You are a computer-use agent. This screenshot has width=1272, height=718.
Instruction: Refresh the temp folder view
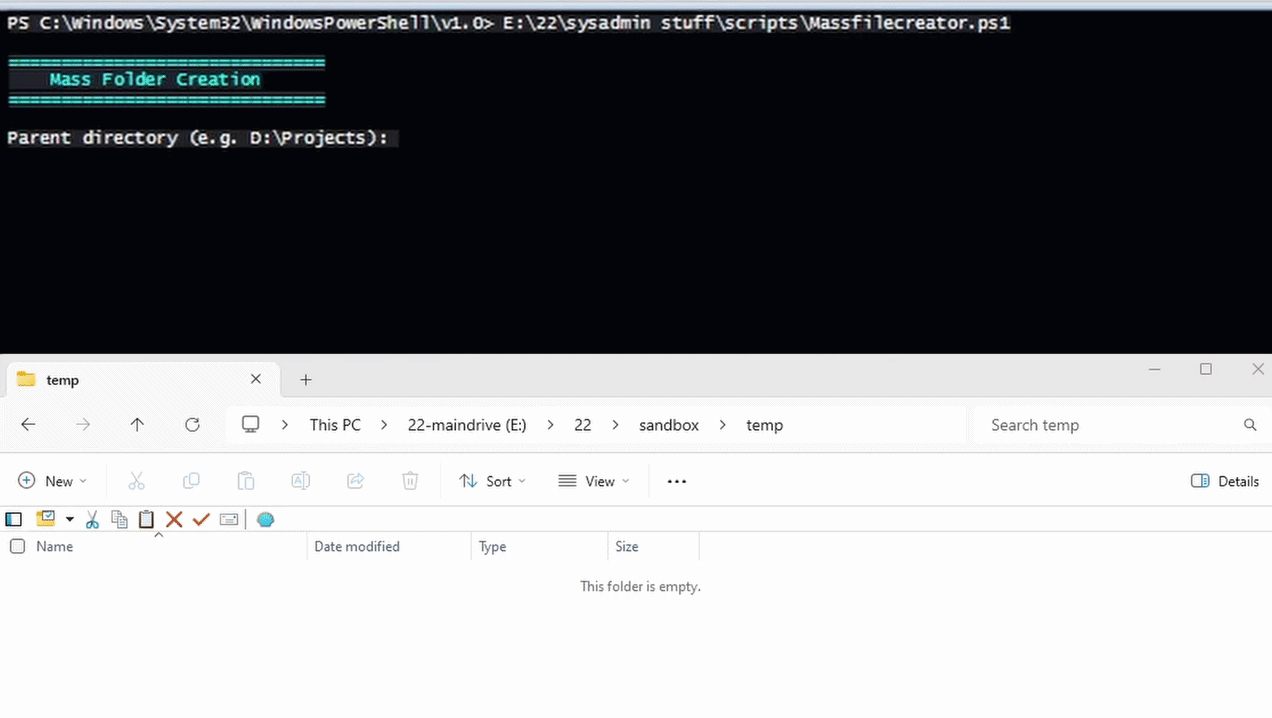click(x=192, y=425)
